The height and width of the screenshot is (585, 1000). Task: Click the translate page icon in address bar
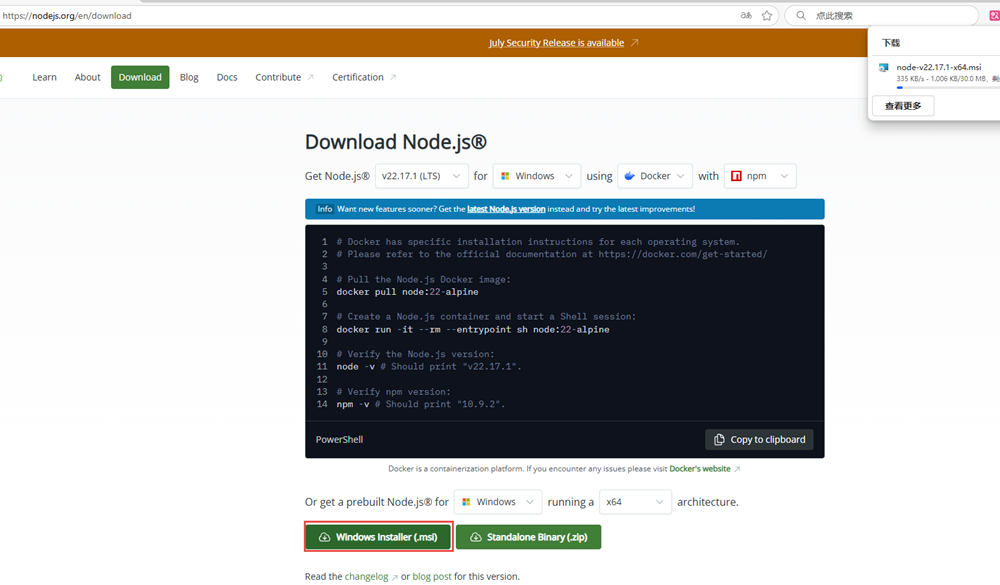pyautogui.click(x=746, y=15)
